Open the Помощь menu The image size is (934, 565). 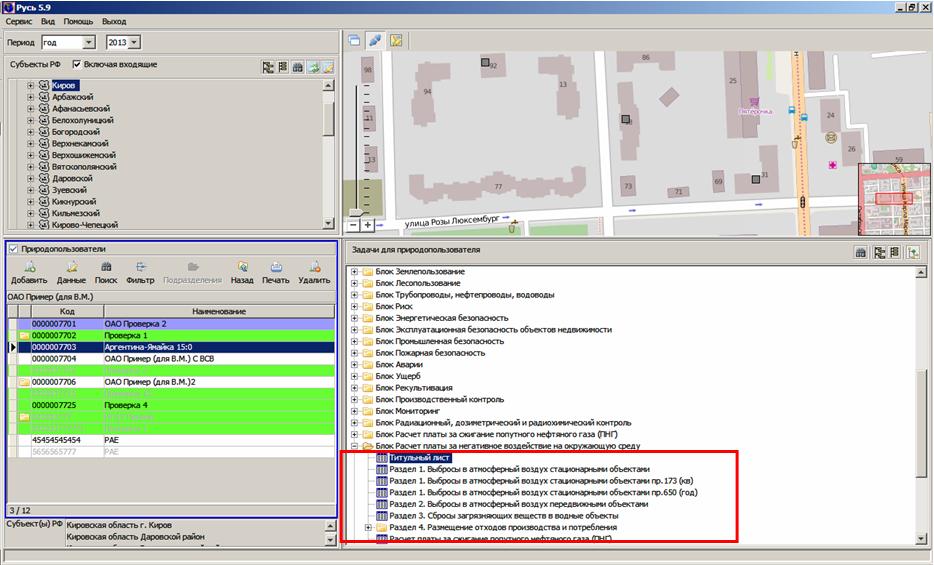(78, 21)
